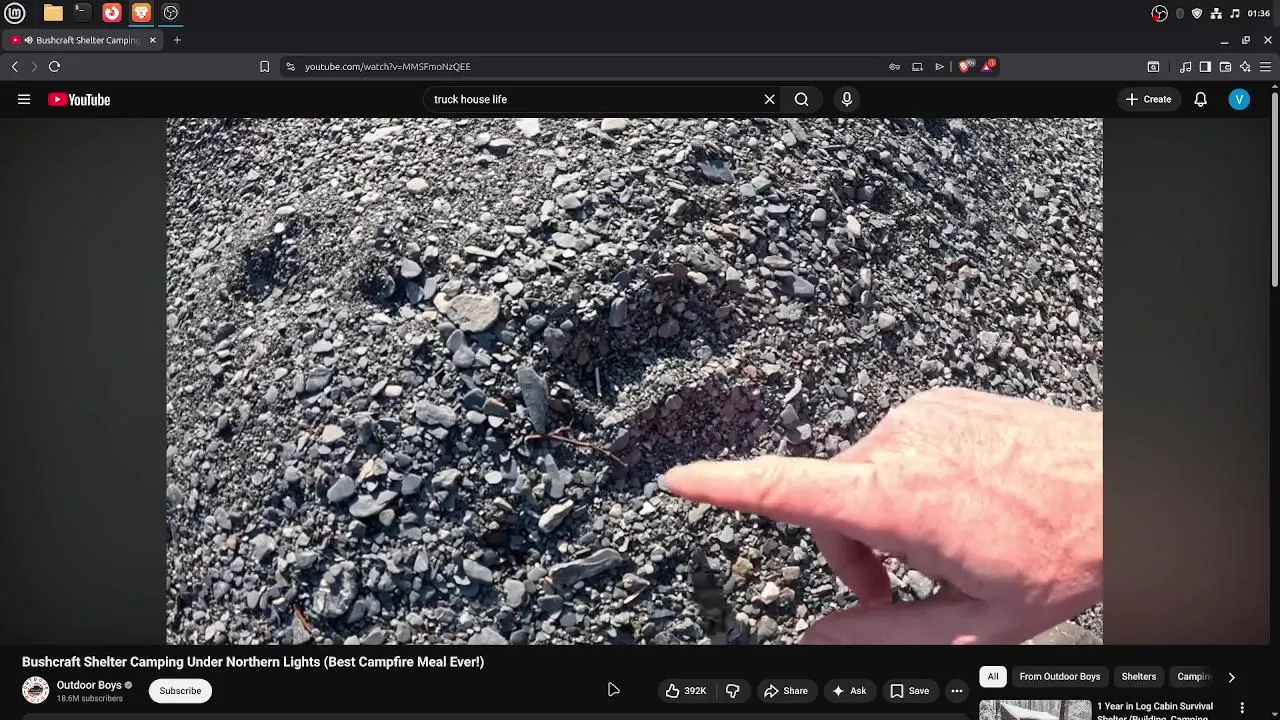Open the Log Cabin video thumbnail
1280x720 pixels.
coord(1035,710)
